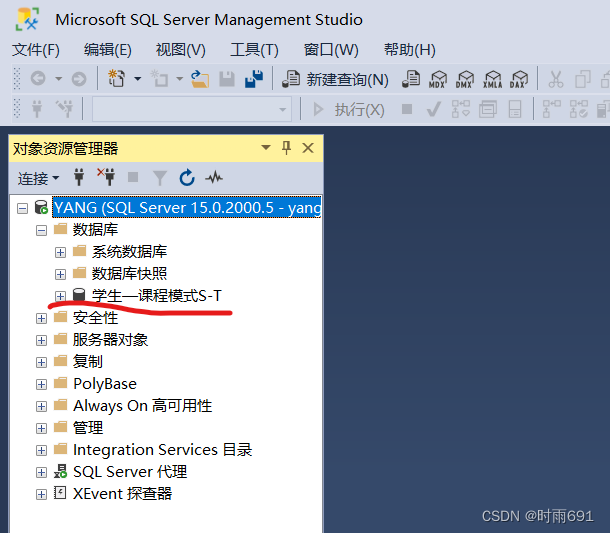Select the XEvent 探查器 tree item

(123, 494)
